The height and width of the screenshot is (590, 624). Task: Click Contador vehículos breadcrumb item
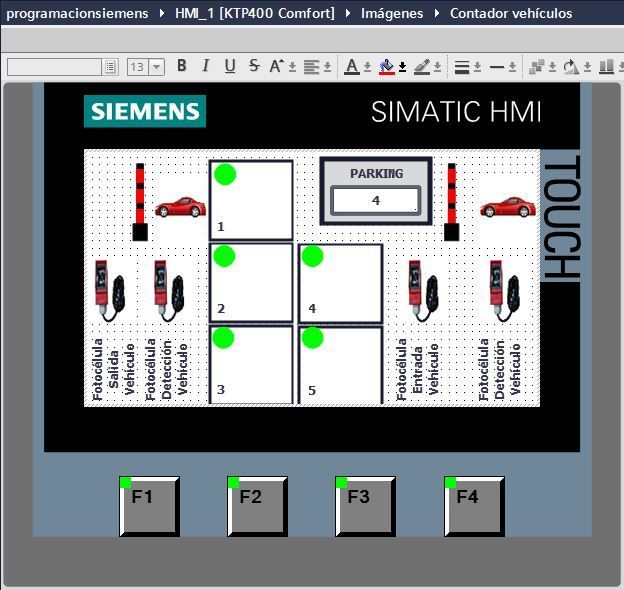(511, 13)
